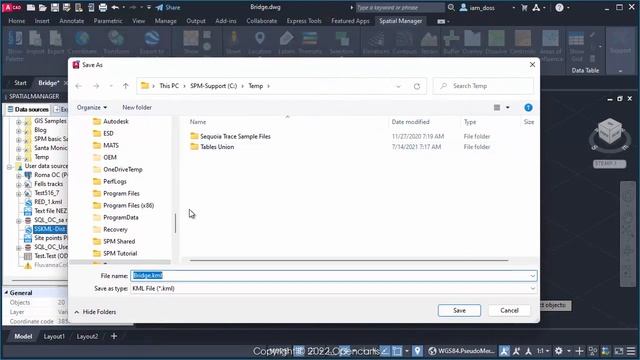Open the Data sources palette tab
The height and width of the screenshot is (360, 640).
[x=28, y=109]
